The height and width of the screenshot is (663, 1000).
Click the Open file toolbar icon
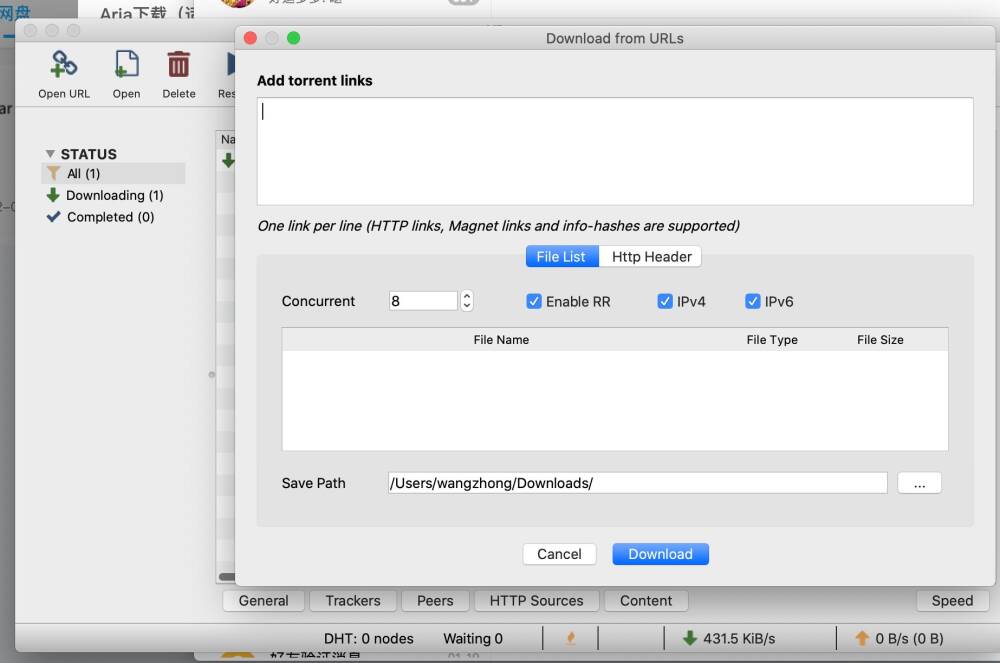[x=126, y=65]
